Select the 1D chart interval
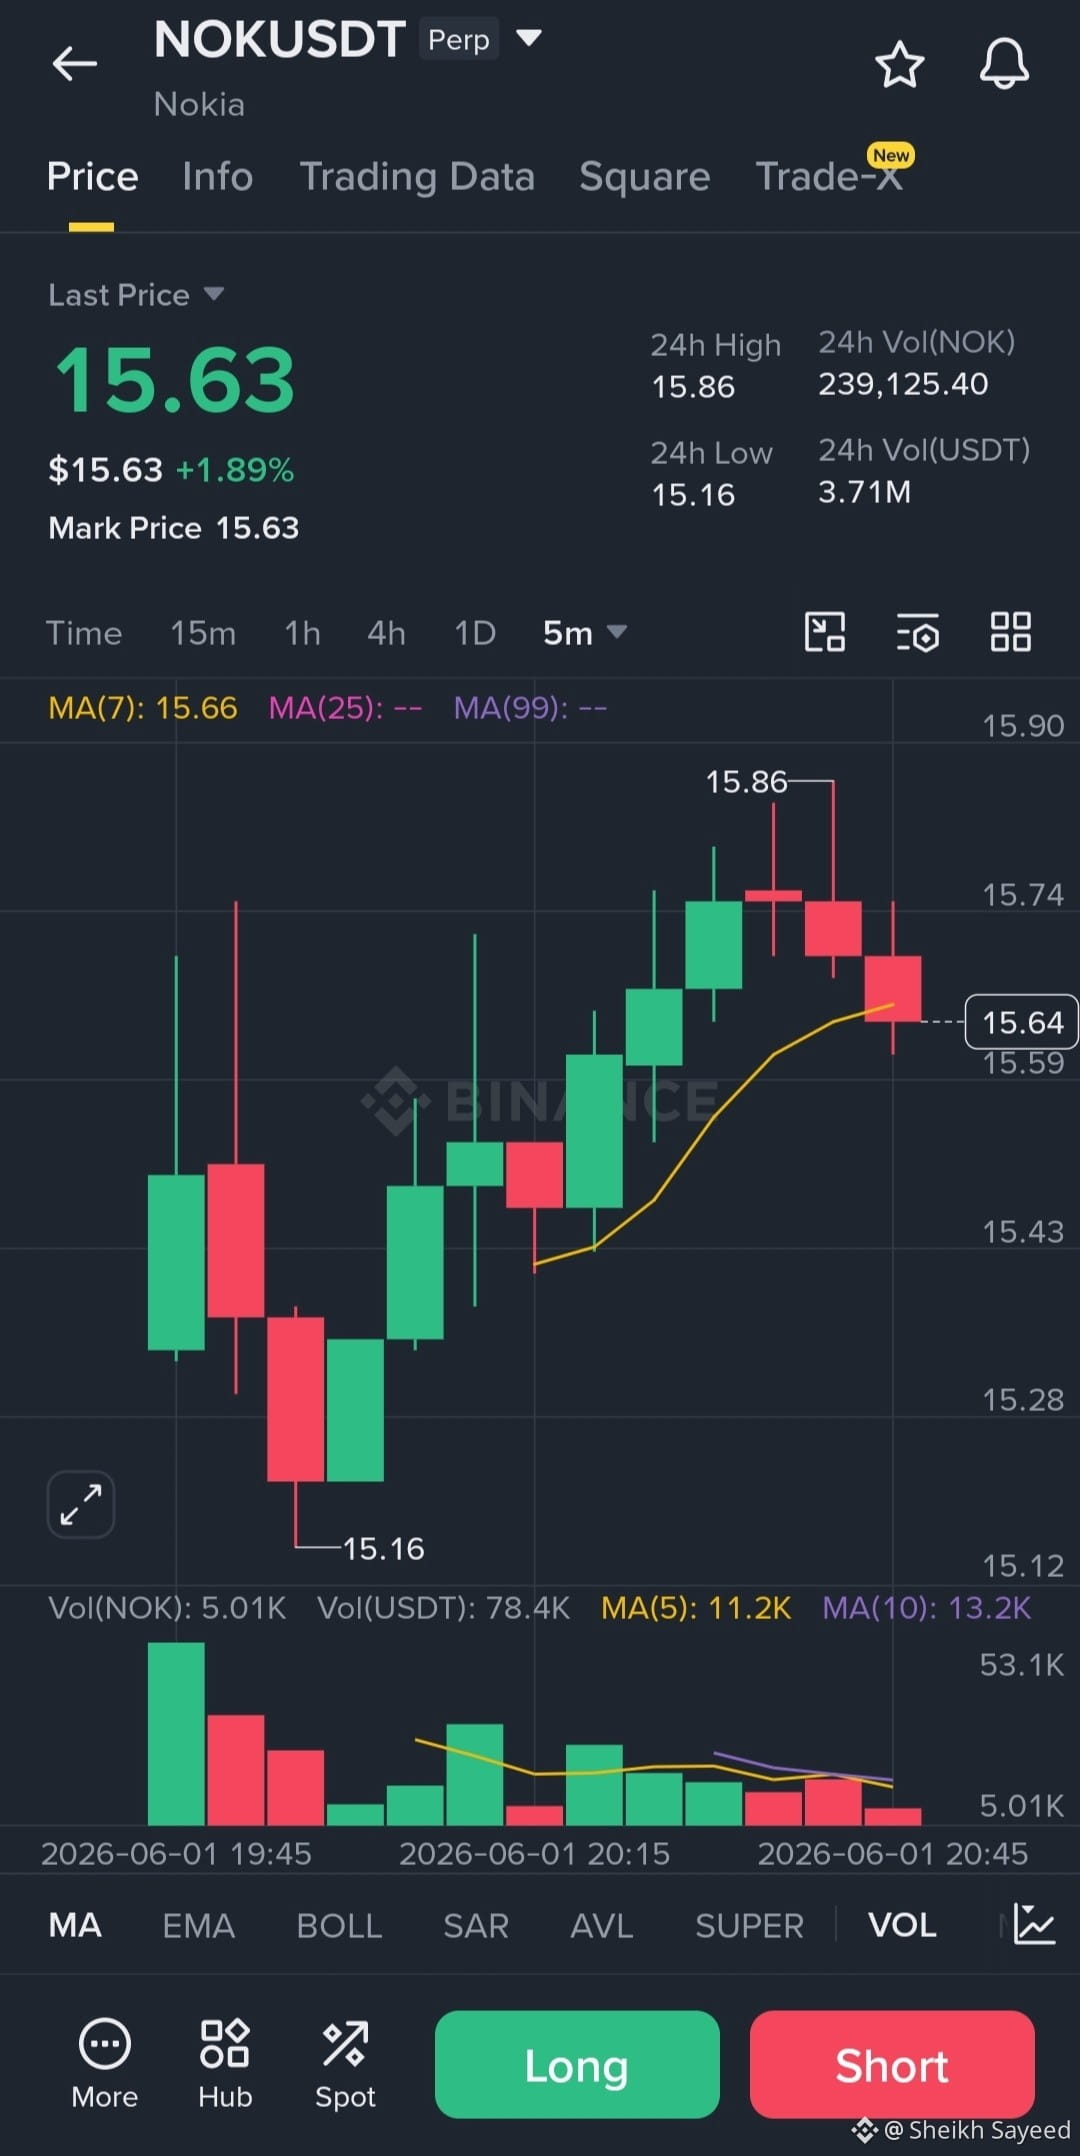Screen dimensions: 1080x2156 (x=475, y=633)
